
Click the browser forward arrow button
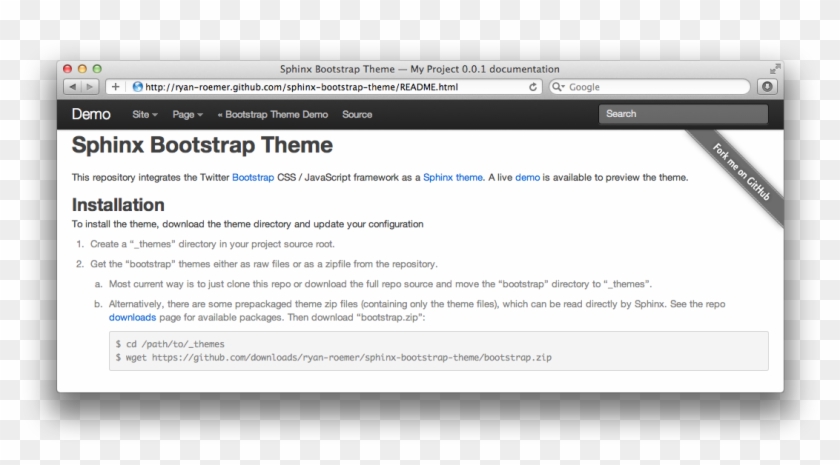(x=89, y=87)
